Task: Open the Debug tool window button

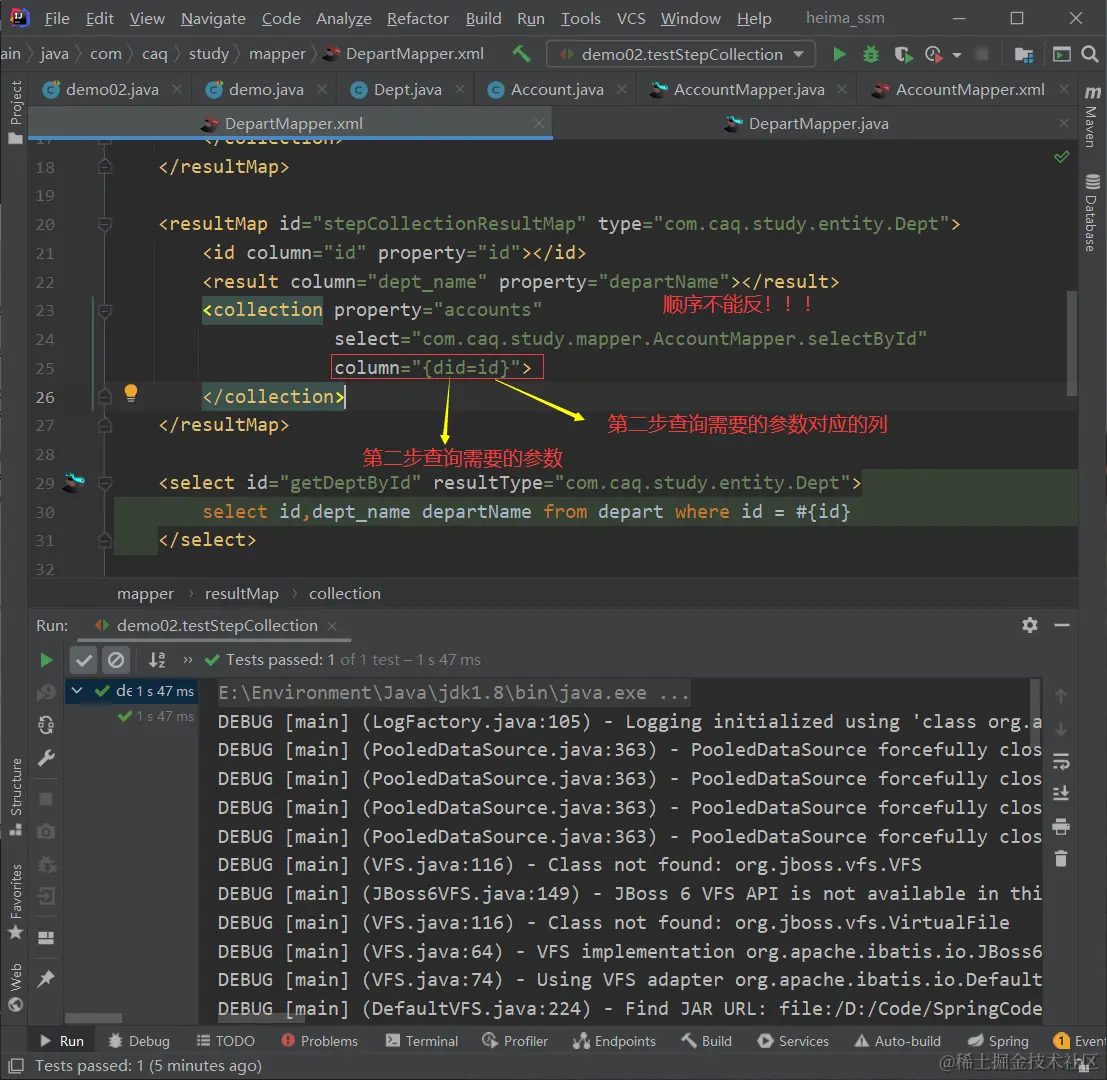Action: 139,1040
